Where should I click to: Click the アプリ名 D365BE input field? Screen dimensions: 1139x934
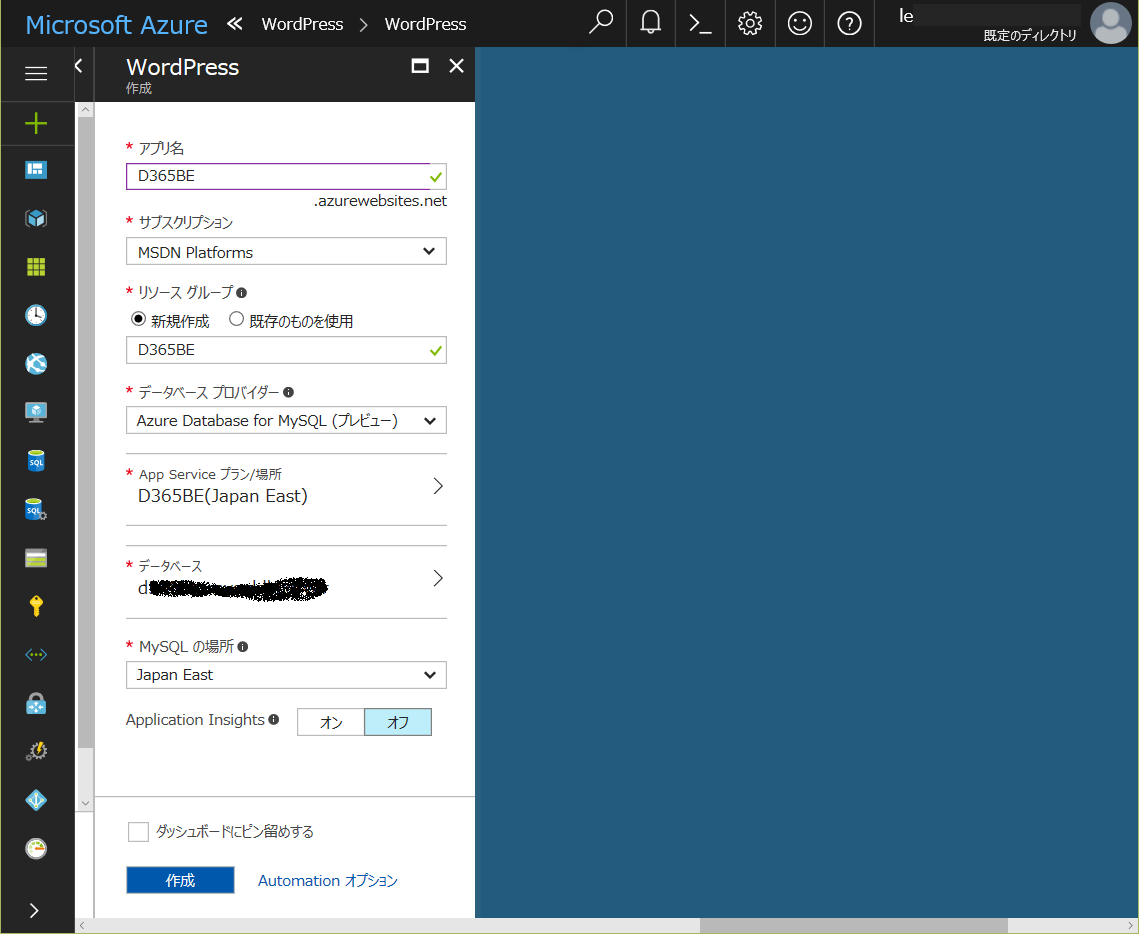click(x=286, y=176)
